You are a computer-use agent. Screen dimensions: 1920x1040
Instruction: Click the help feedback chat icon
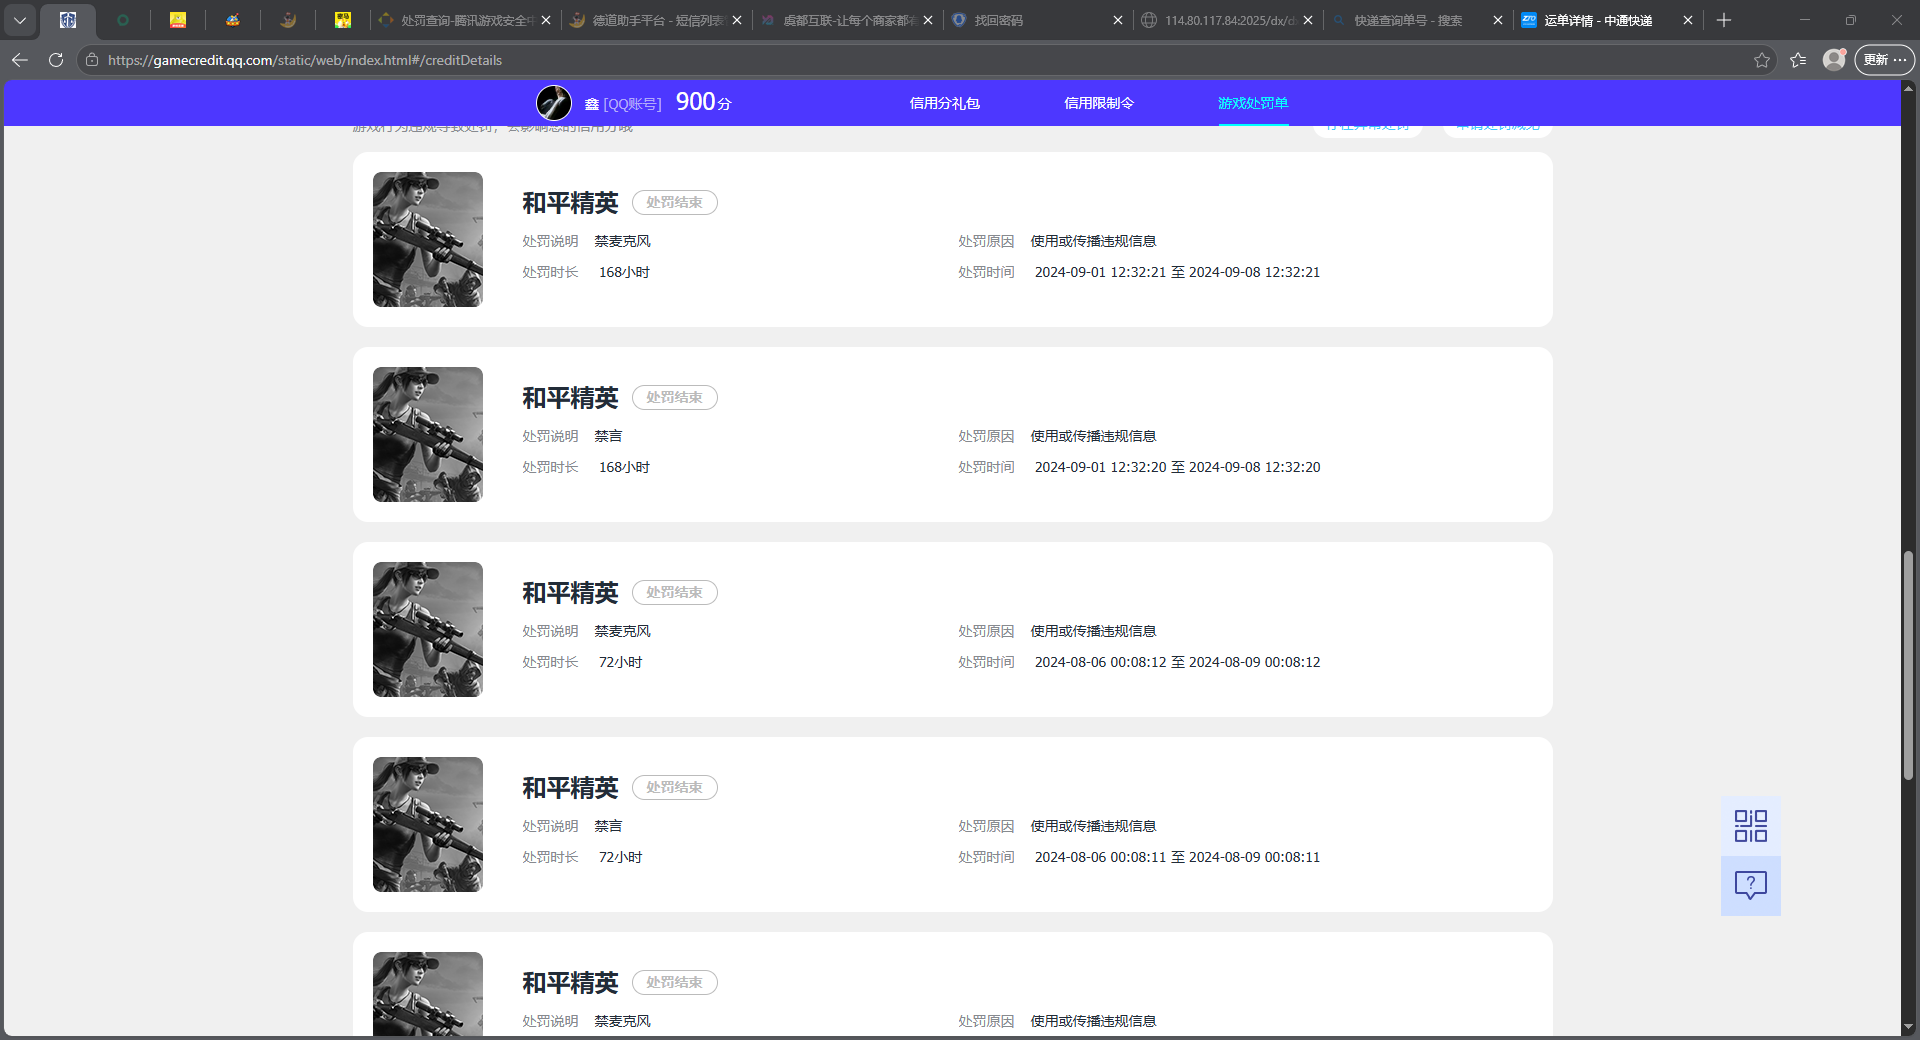point(1750,885)
